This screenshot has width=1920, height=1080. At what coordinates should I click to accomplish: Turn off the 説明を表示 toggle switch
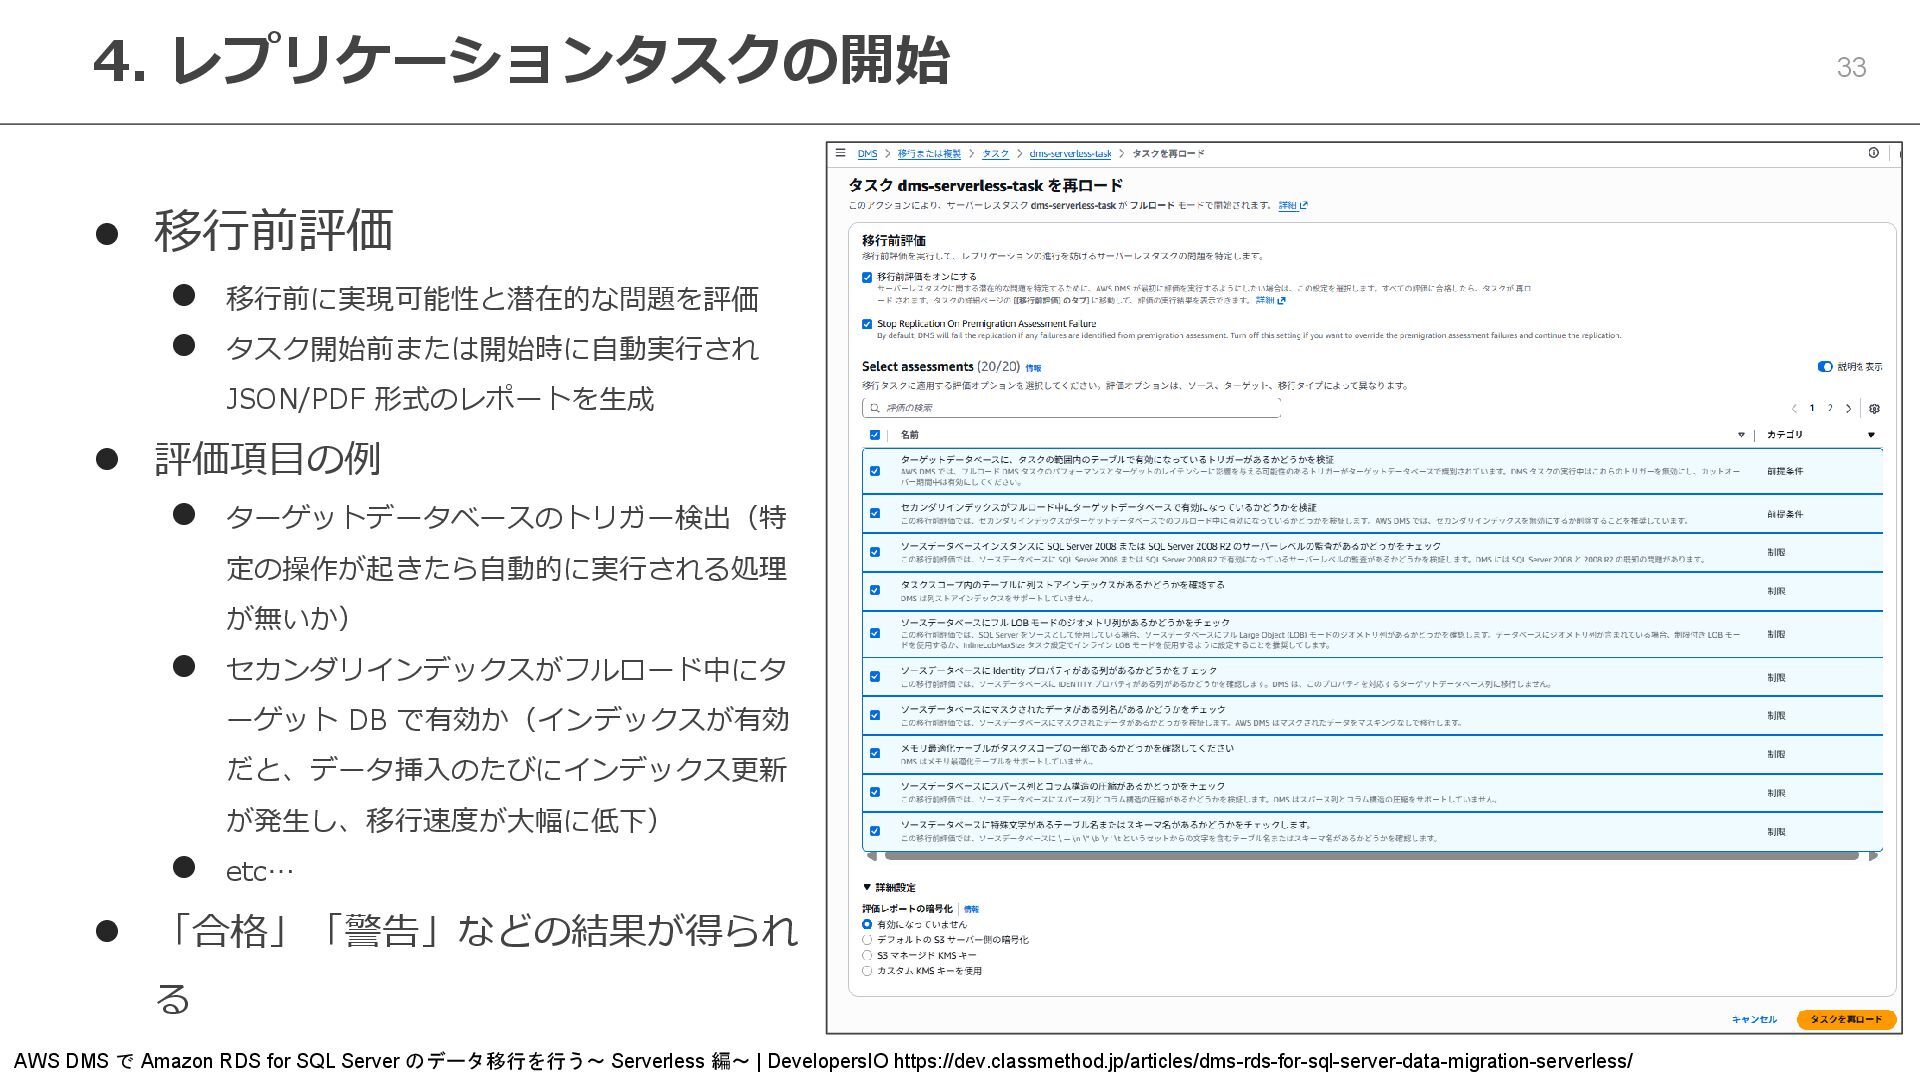pos(1825,367)
